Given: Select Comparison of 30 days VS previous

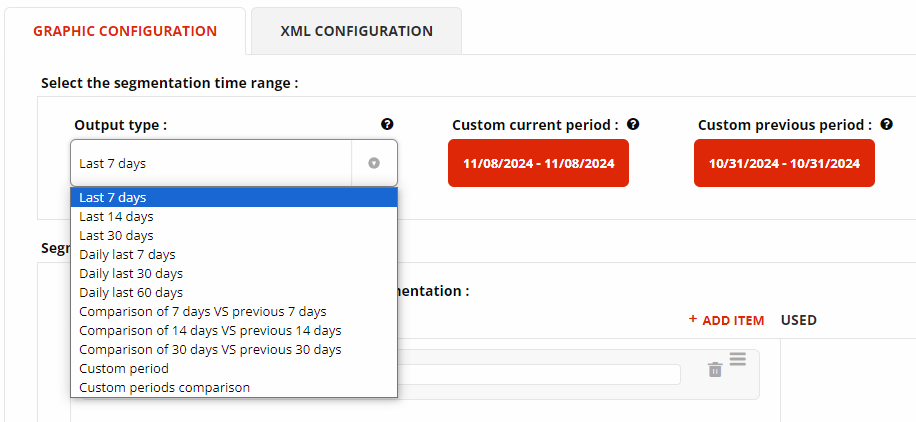Looking at the screenshot, I should tap(210, 349).
